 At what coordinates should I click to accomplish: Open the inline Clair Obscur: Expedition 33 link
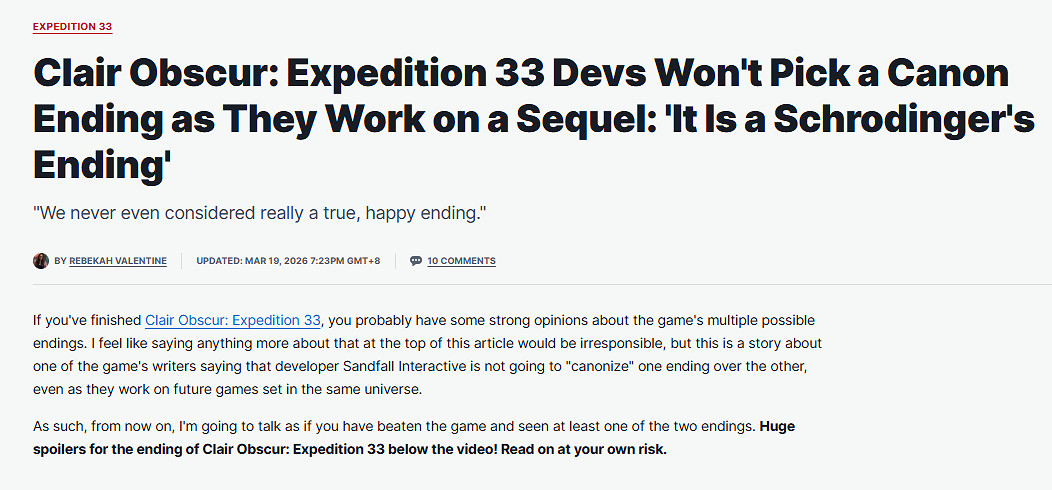(233, 320)
